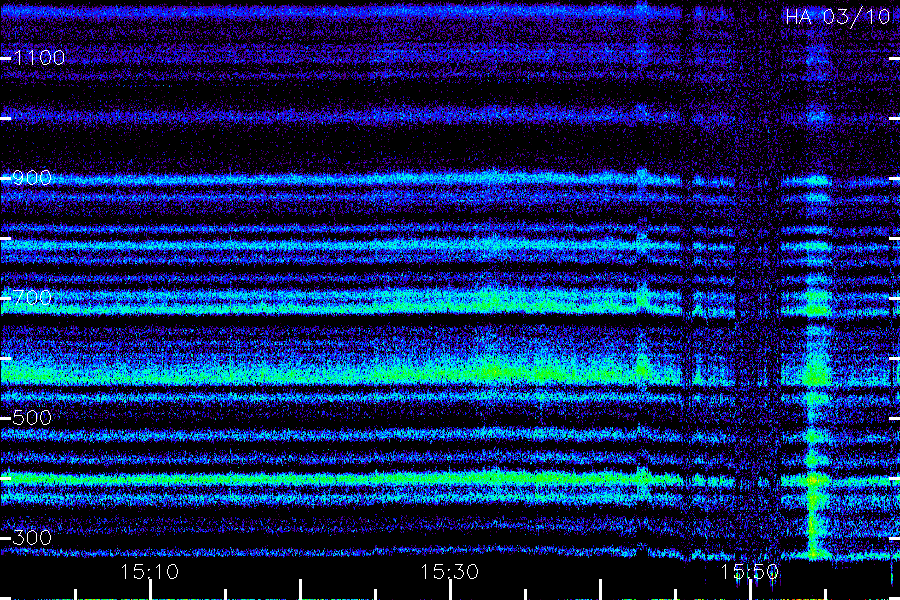This screenshot has width=900, height=600.
Task: Click the 15:10 time axis label
Action: (150, 572)
